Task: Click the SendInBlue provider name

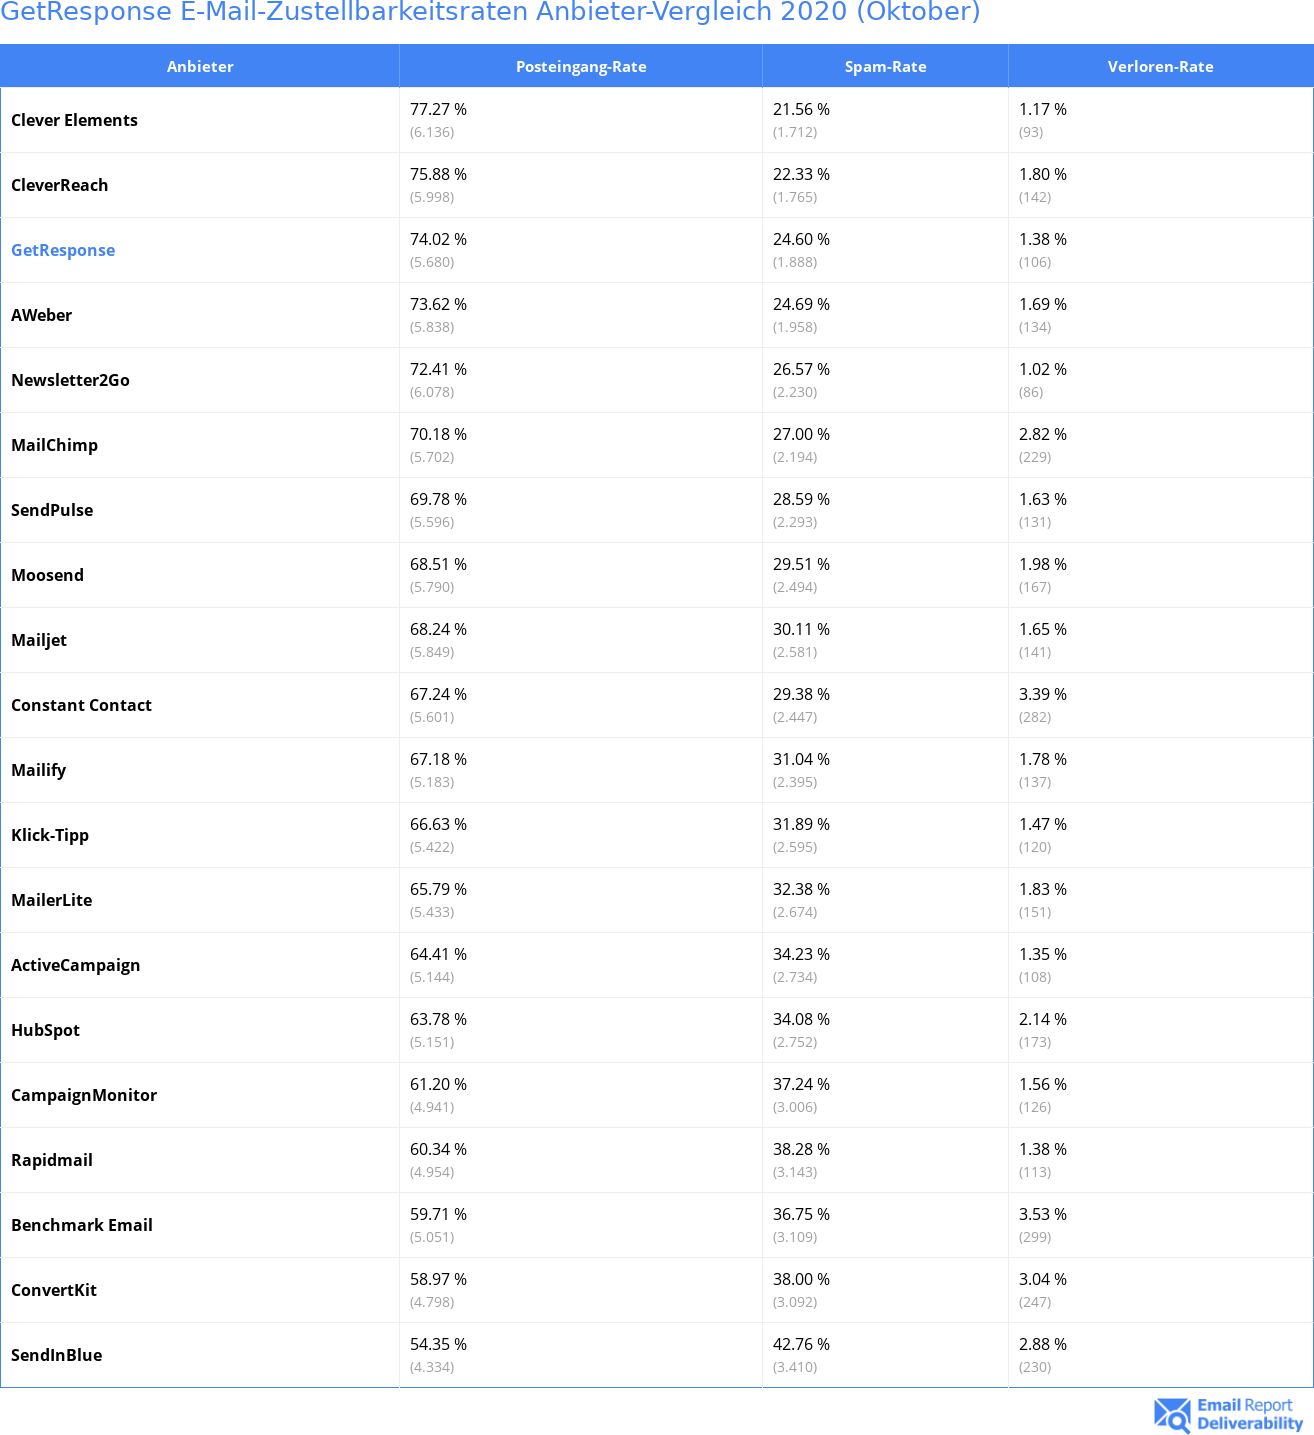Action: pos(56,1355)
